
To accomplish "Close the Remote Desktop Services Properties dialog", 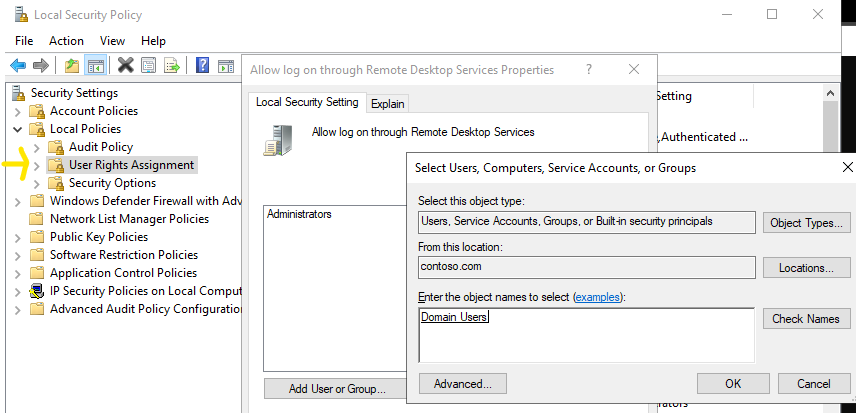I will point(634,69).
